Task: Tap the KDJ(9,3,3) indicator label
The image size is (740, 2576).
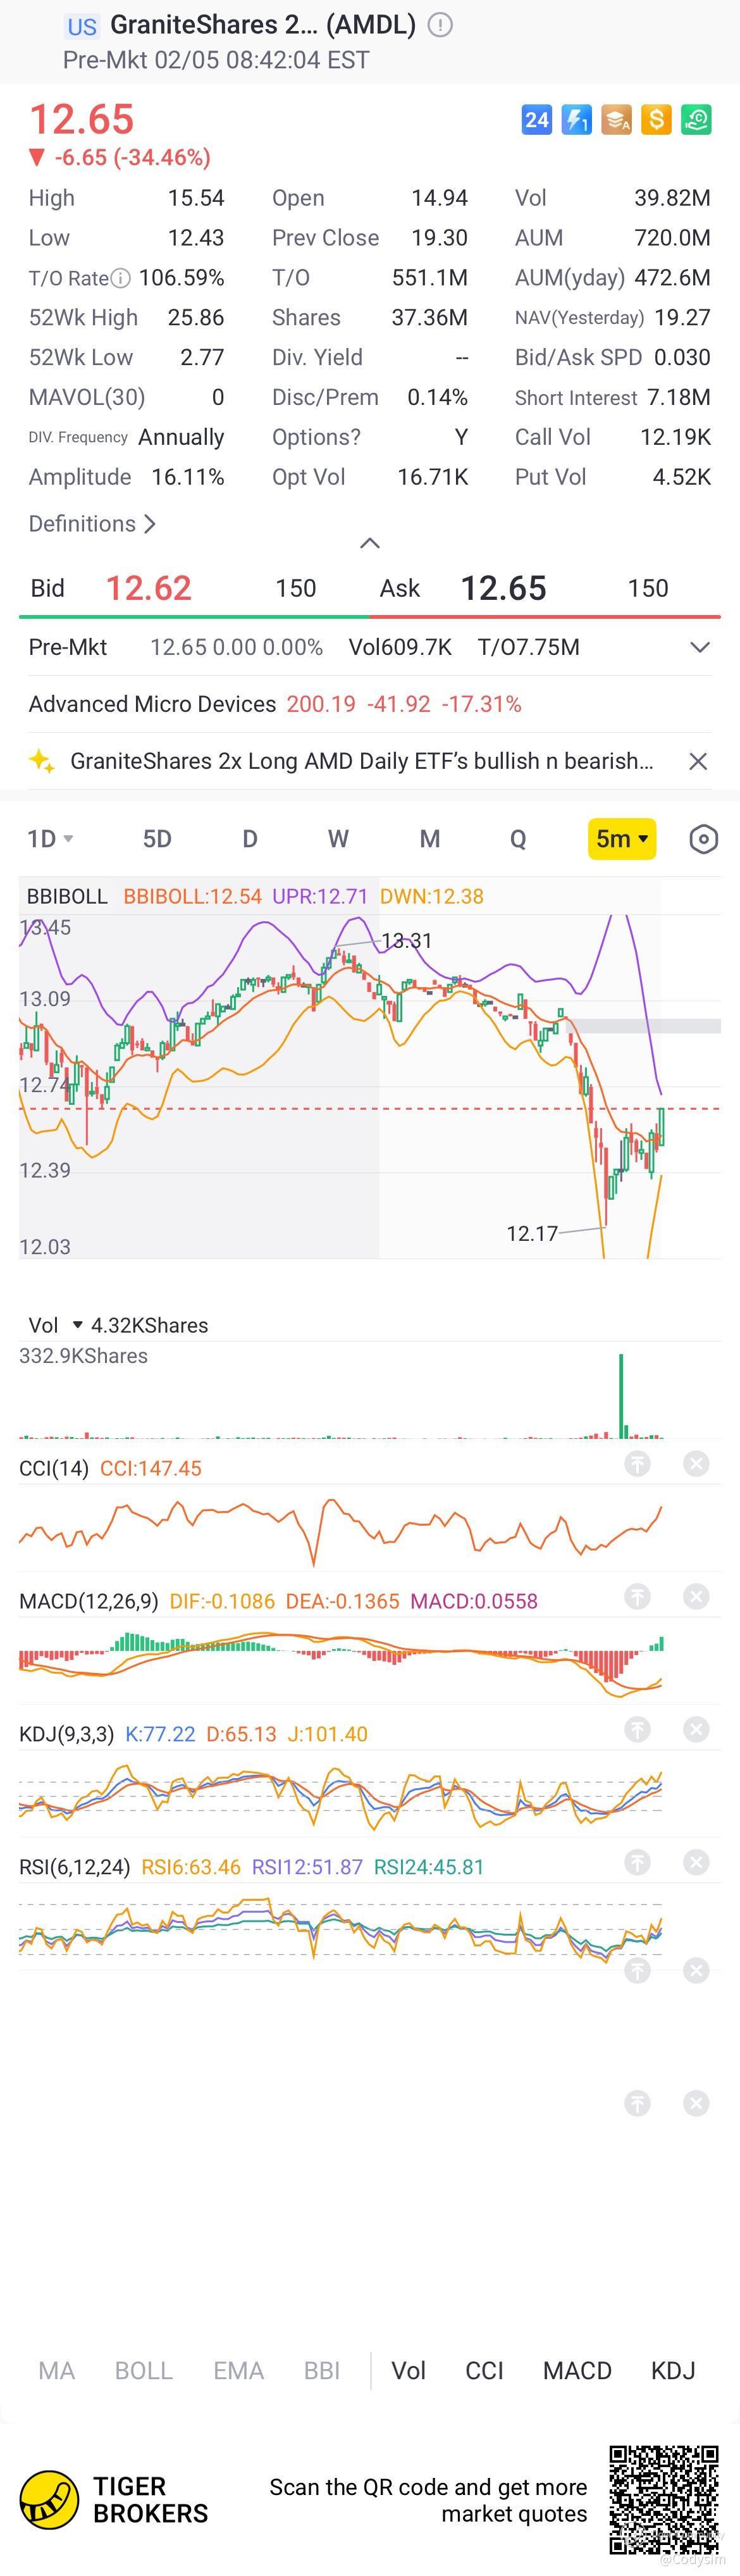Action: pos(67,1734)
